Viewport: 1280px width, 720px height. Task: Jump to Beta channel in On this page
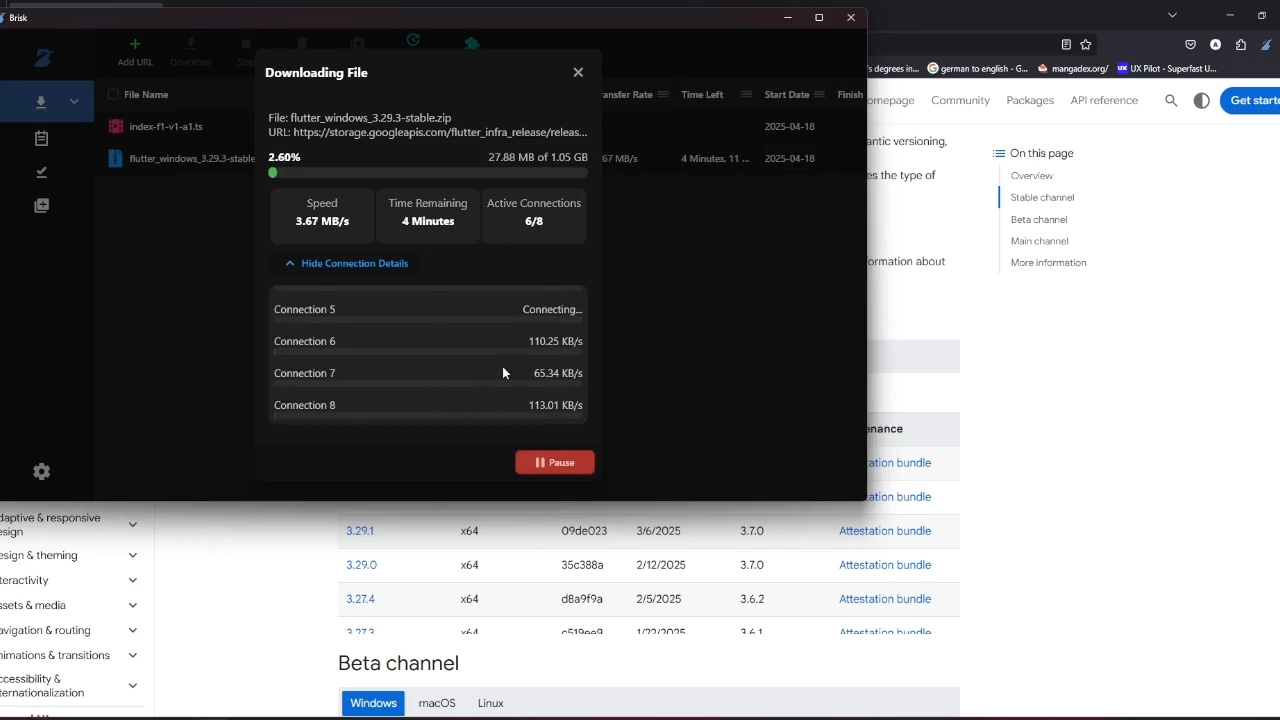pyautogui.click(x=1039, y=219)
